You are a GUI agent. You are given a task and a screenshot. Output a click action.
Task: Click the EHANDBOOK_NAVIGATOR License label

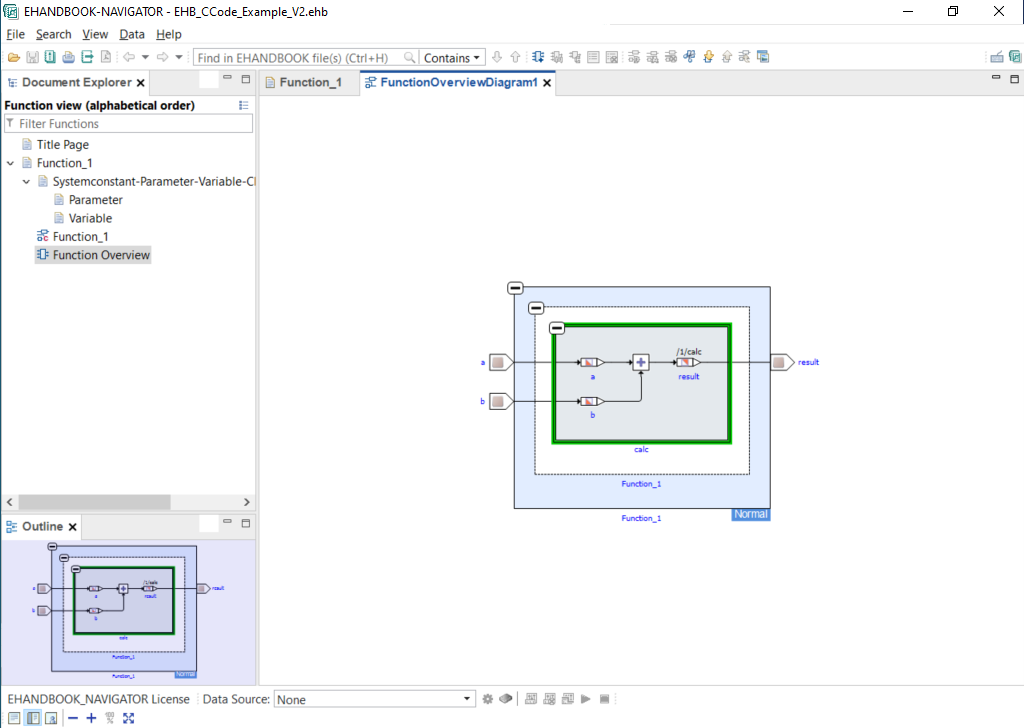tap(98, 699)
